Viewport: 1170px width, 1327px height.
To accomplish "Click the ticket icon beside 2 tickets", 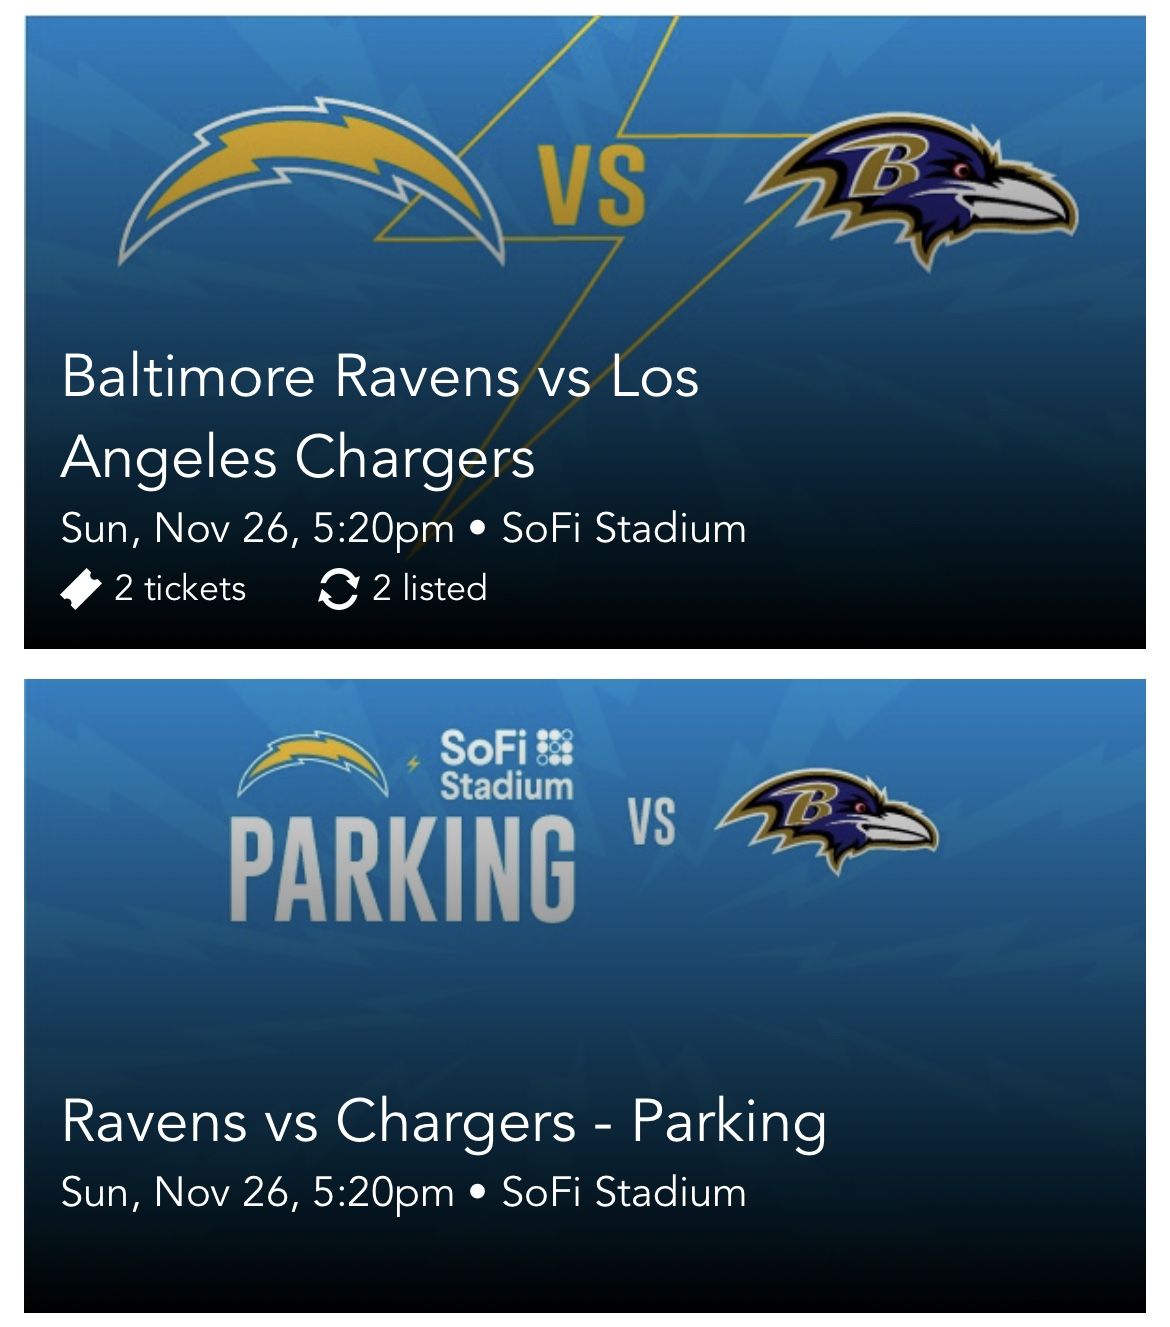I will 80,589.
